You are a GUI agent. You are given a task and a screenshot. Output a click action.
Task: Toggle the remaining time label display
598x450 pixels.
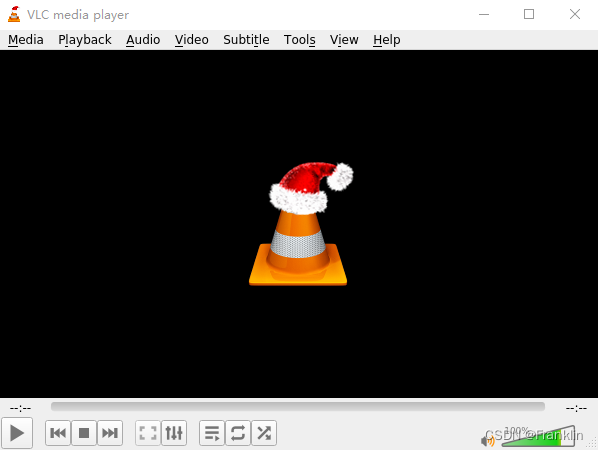[576, 408]
